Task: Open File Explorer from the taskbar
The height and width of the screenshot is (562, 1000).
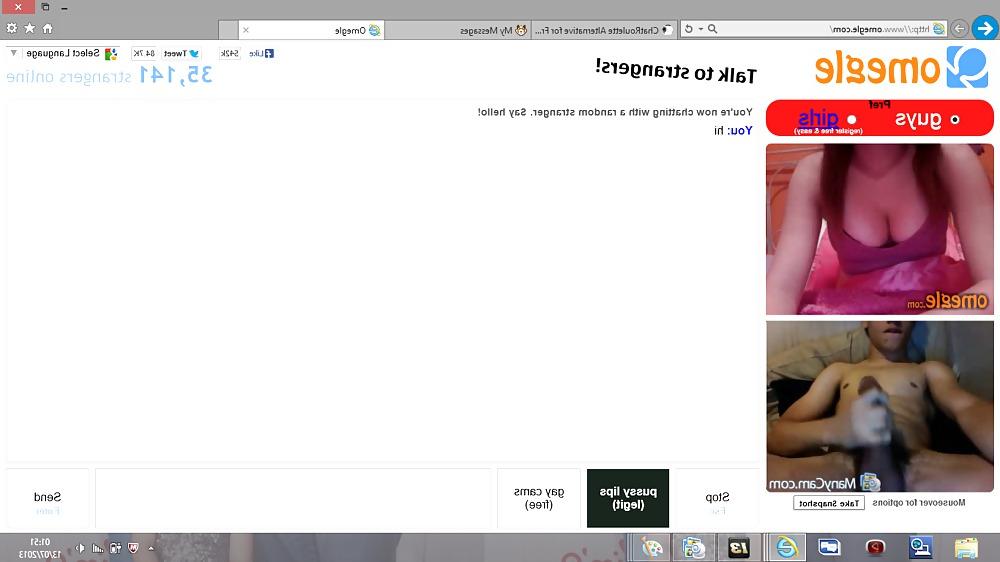Action: pyautogui.click(x=966, y=547)
